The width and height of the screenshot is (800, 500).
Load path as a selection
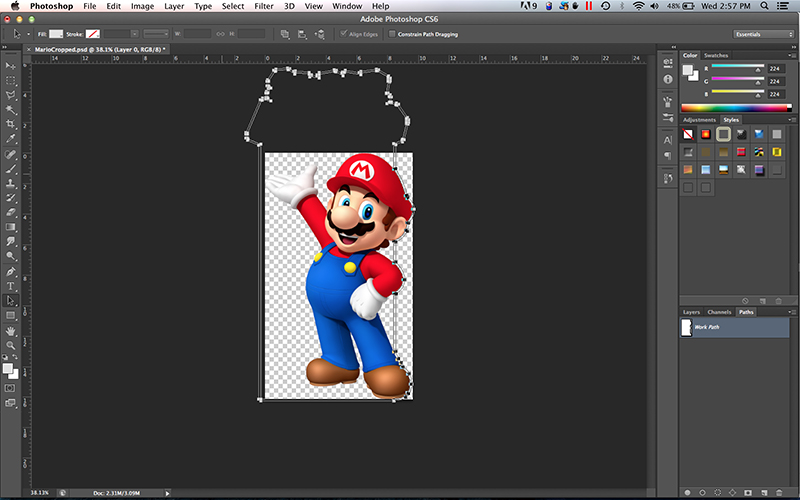click(717, 492)
